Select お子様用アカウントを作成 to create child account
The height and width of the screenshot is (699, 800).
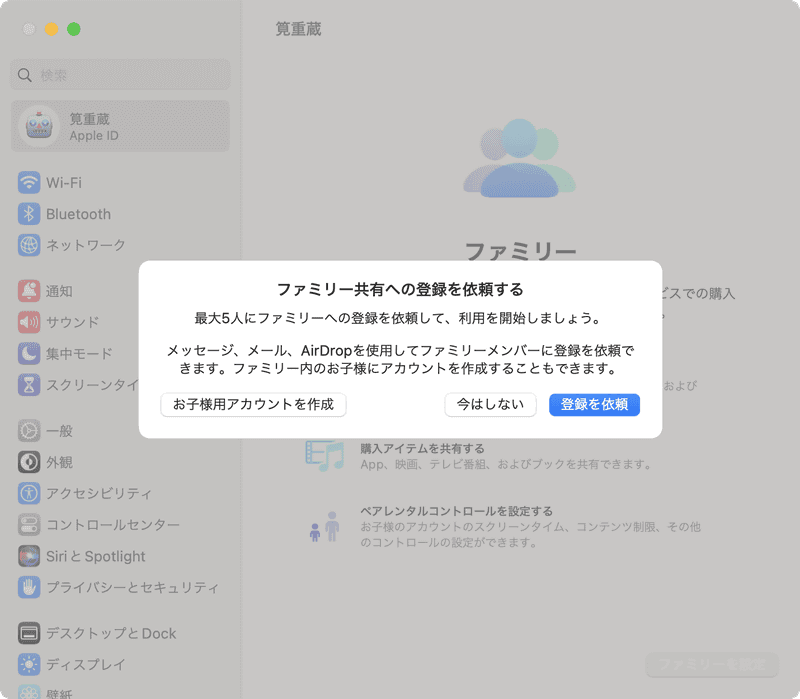coord(253,405)
